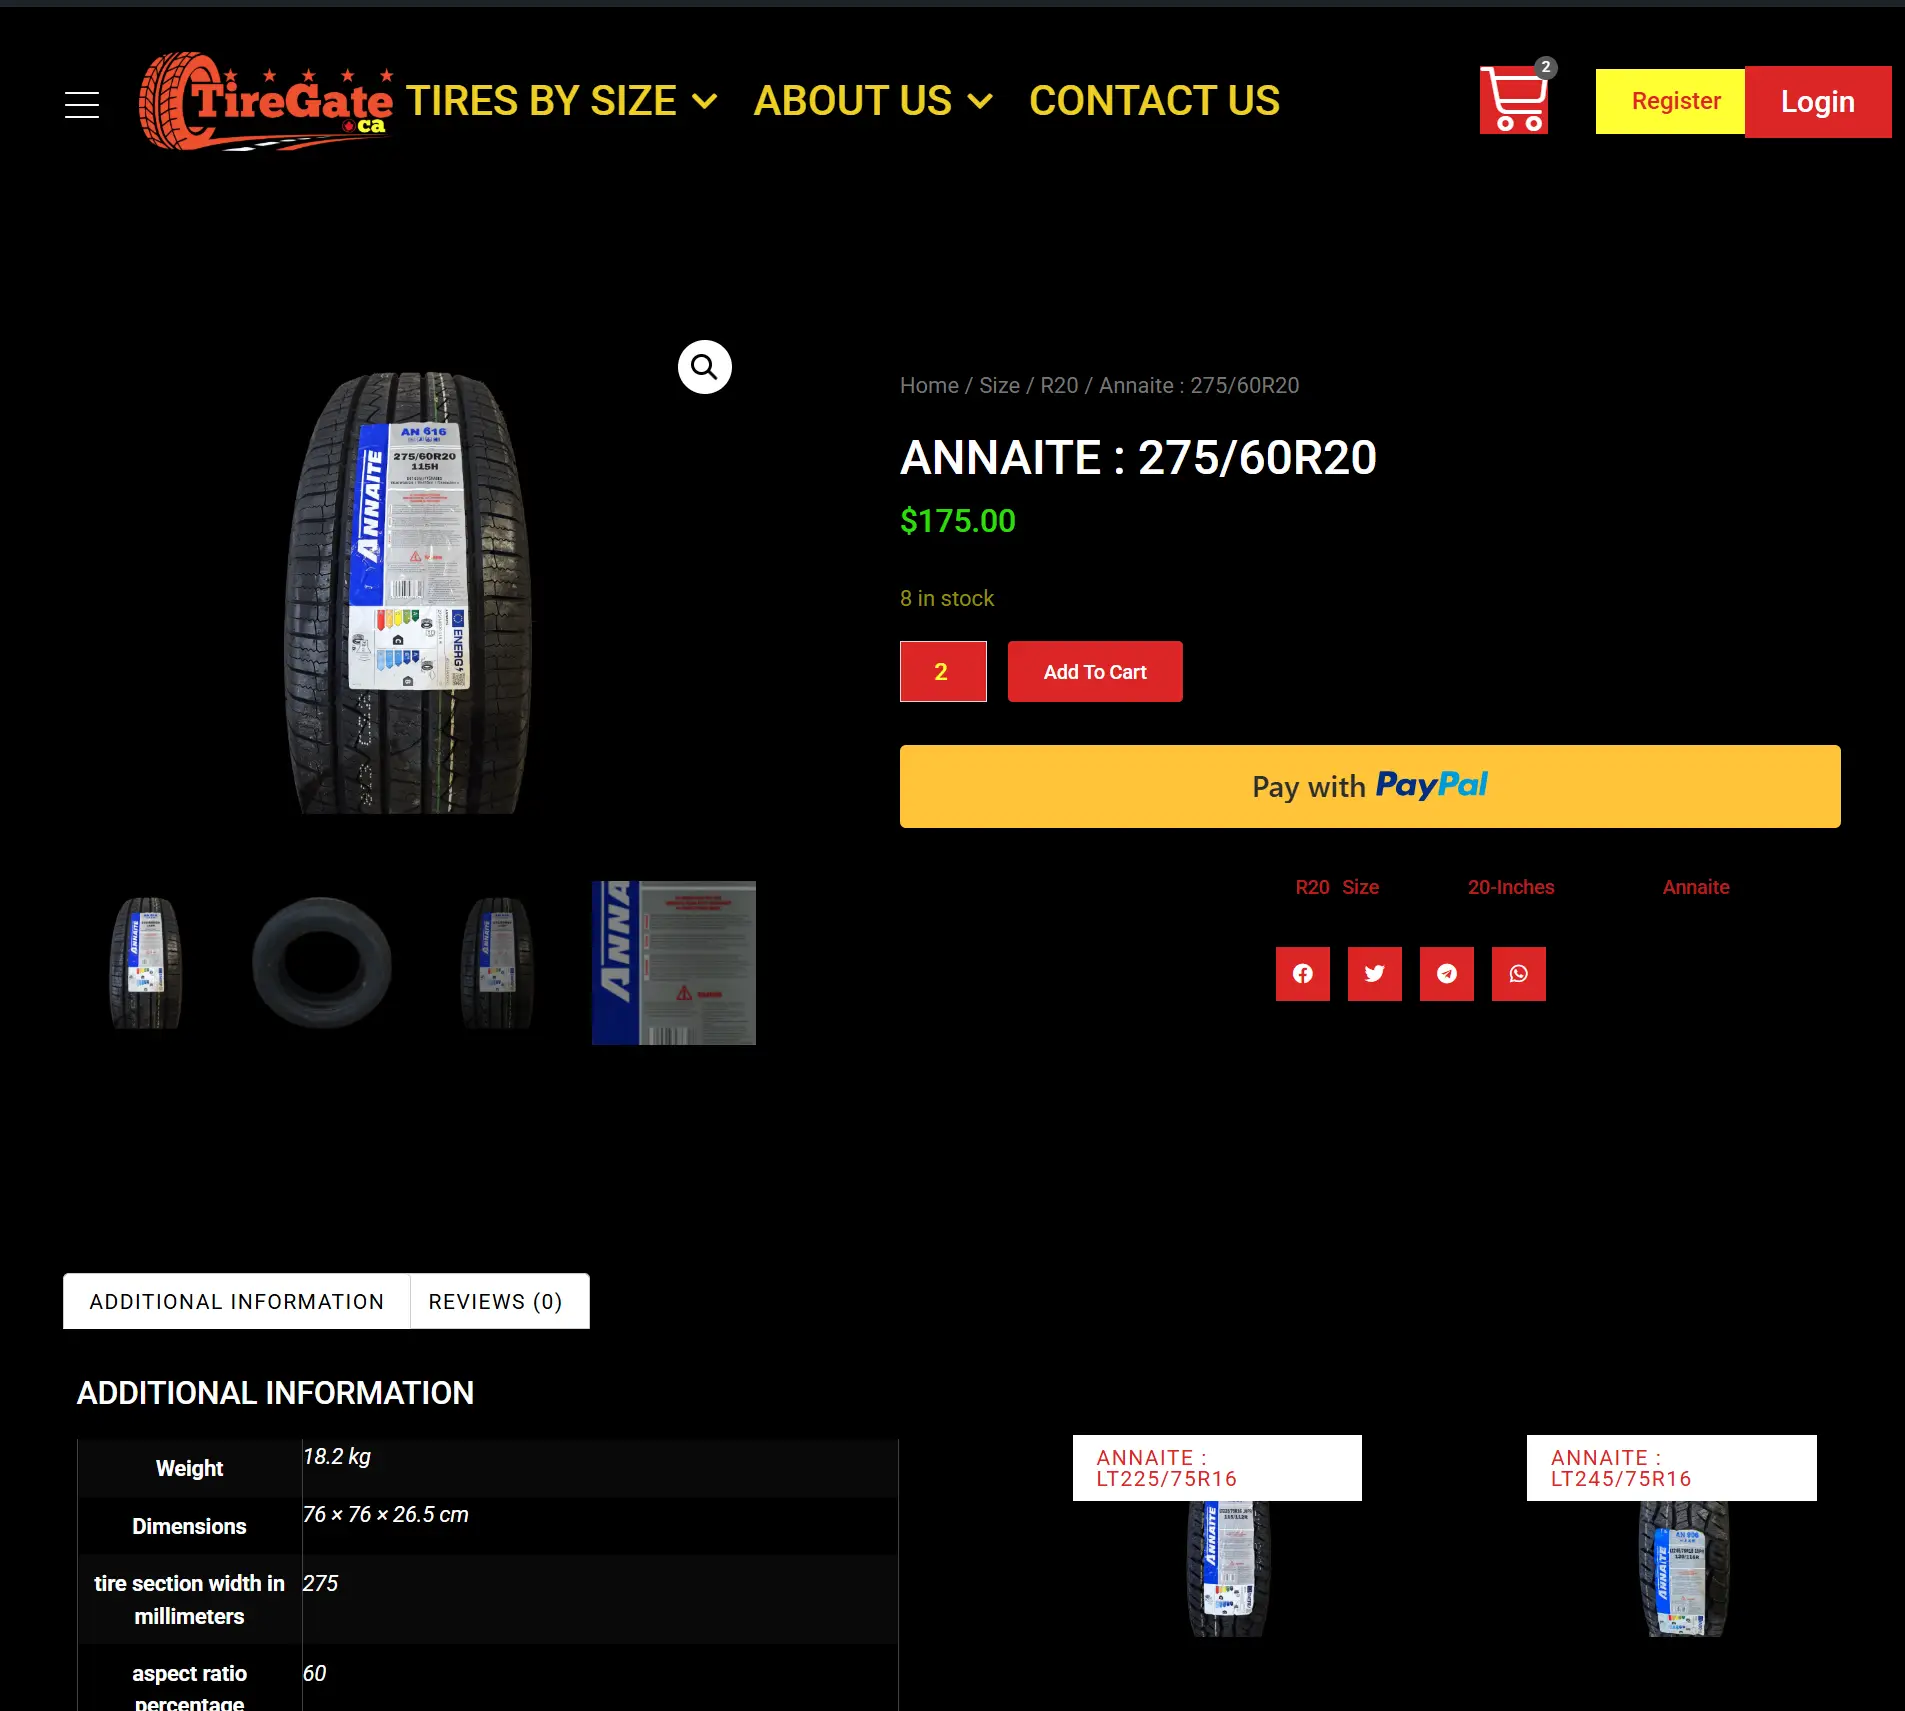Open the hamburger menu icon

point(82,104)
